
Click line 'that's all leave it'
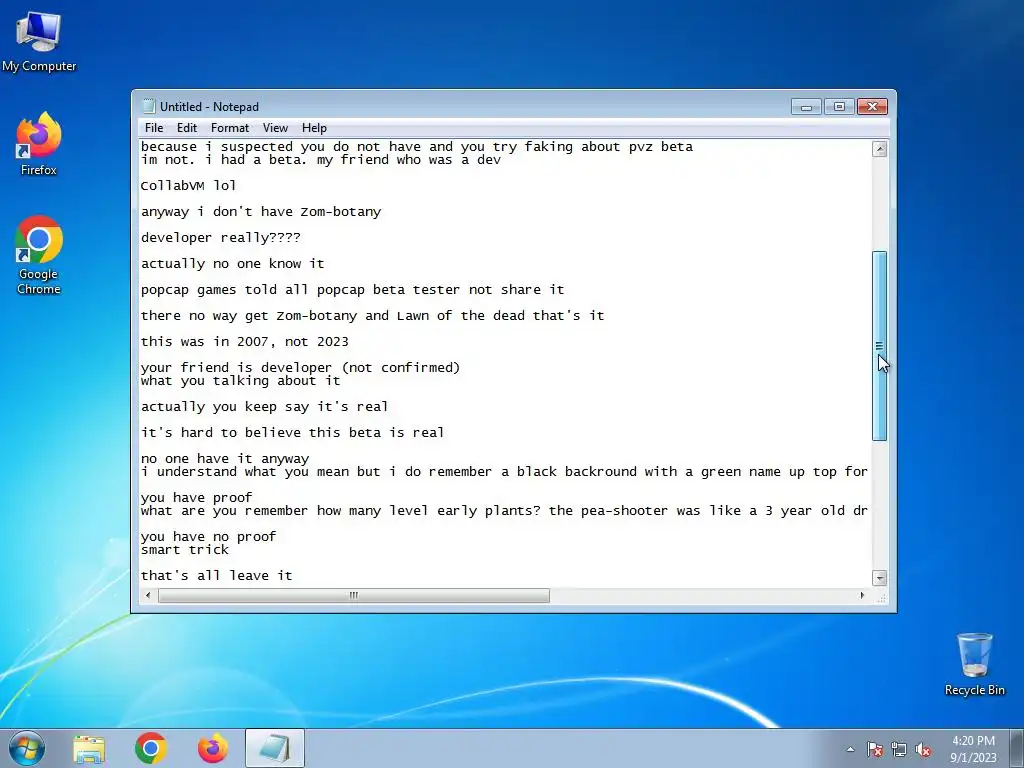point(217,575)
